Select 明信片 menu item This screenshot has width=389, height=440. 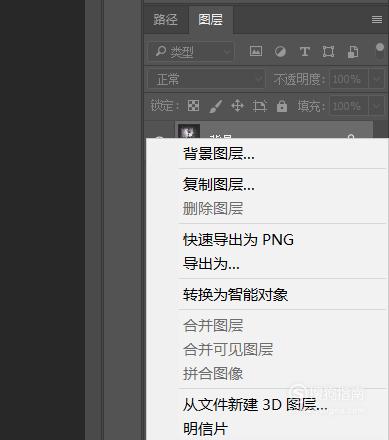[x=205, y=429]
